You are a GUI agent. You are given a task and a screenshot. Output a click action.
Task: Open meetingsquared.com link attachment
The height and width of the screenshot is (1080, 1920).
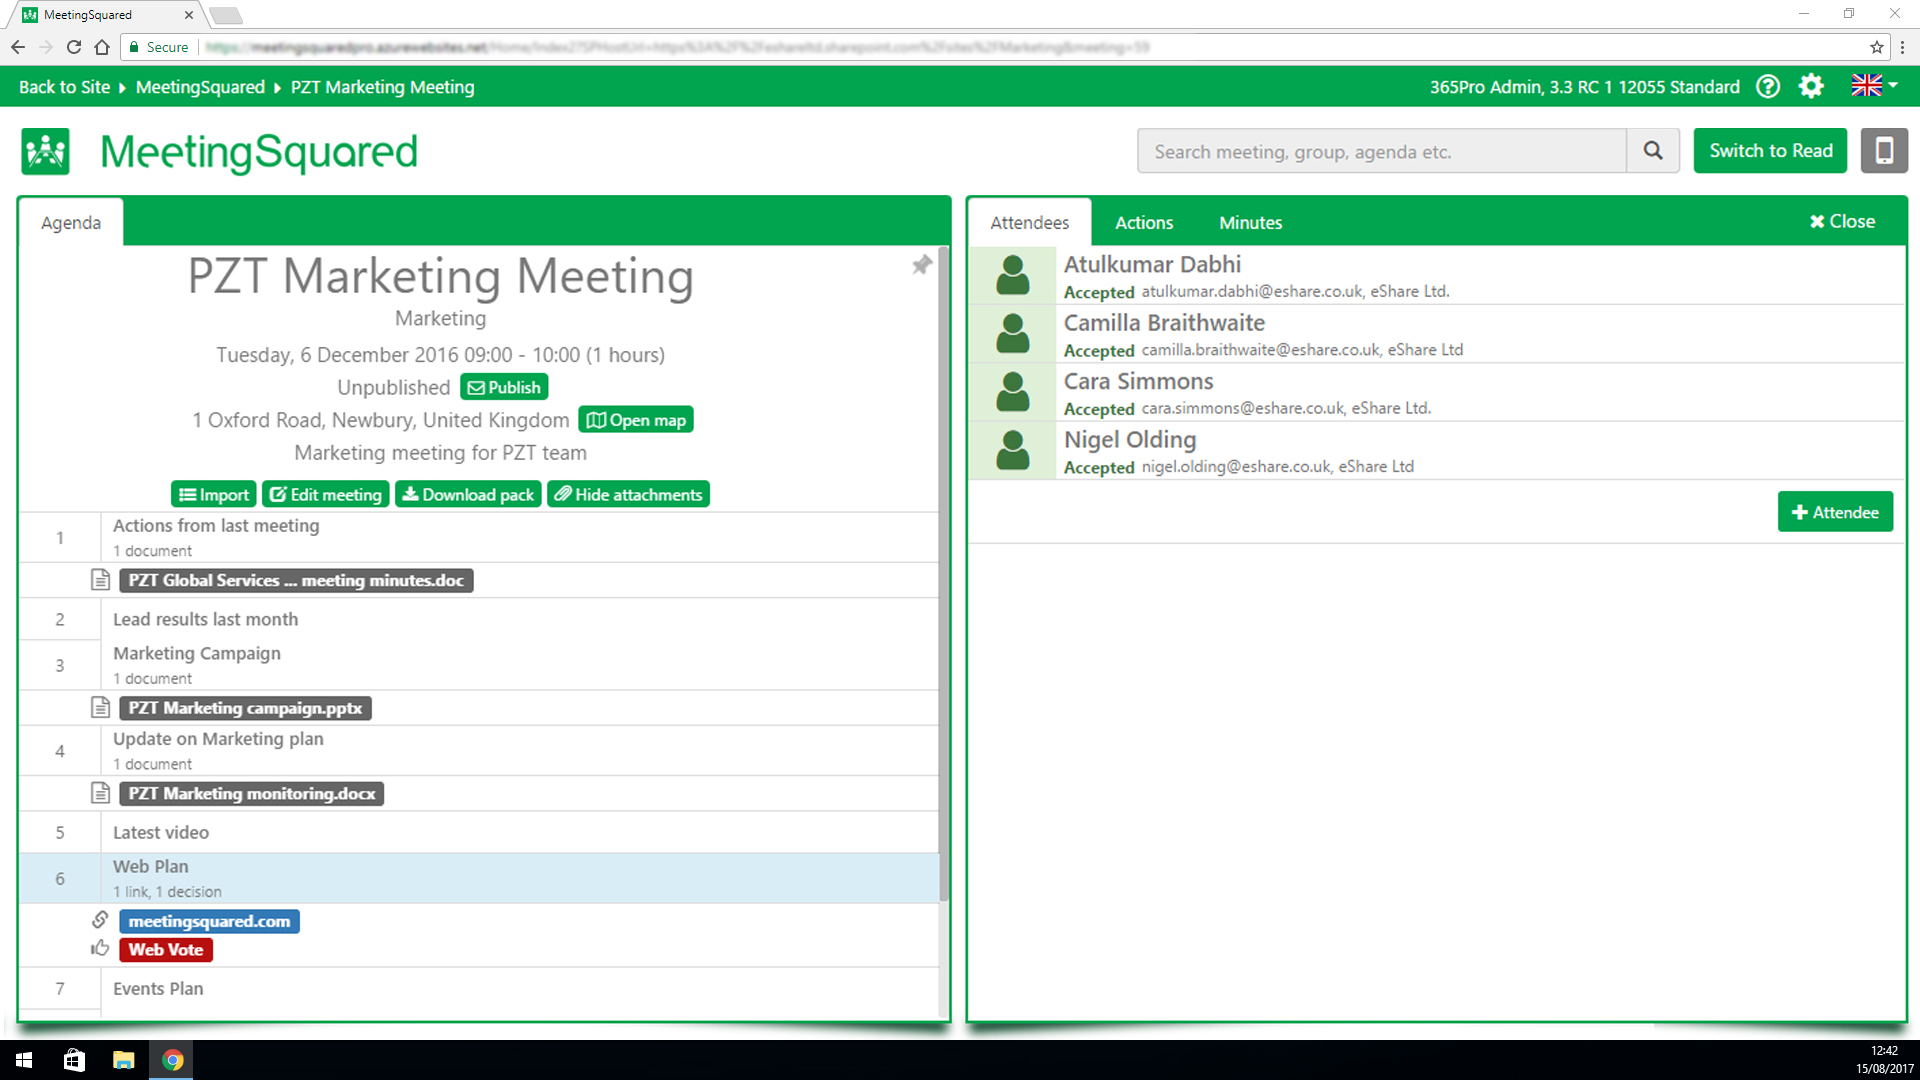(x=209, y=921)
